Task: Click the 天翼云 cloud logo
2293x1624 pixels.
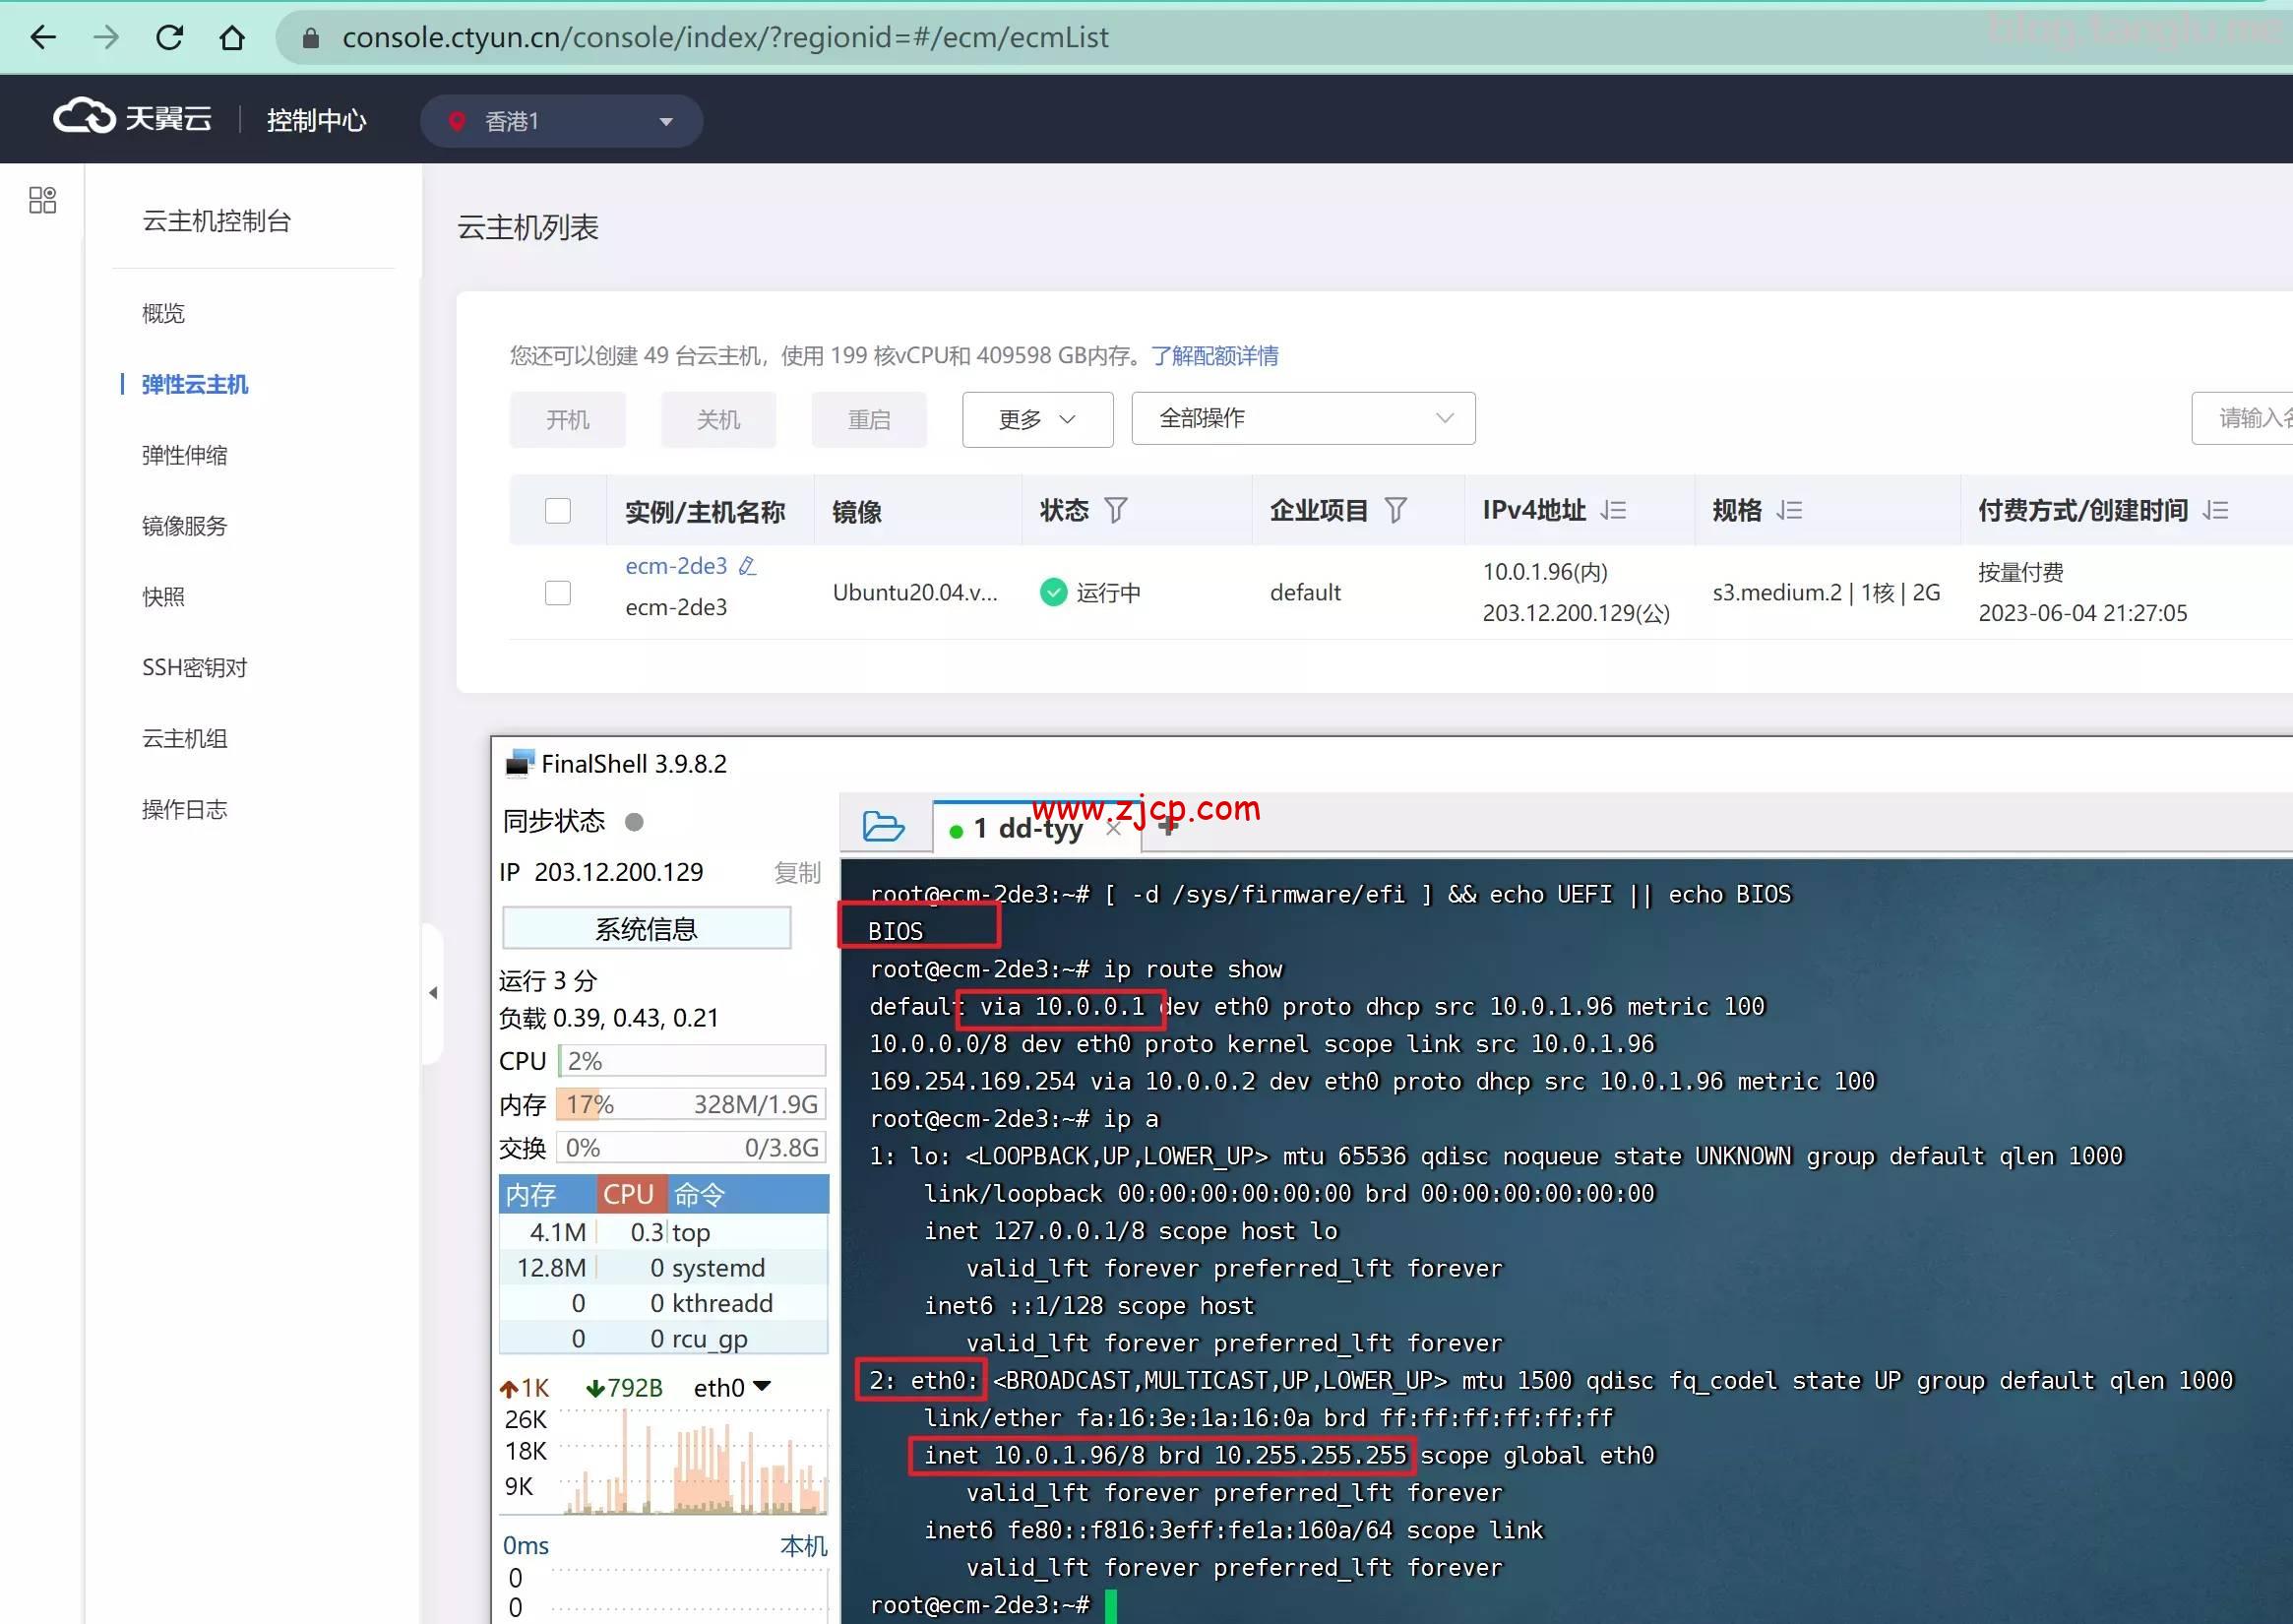Action: 133,117
